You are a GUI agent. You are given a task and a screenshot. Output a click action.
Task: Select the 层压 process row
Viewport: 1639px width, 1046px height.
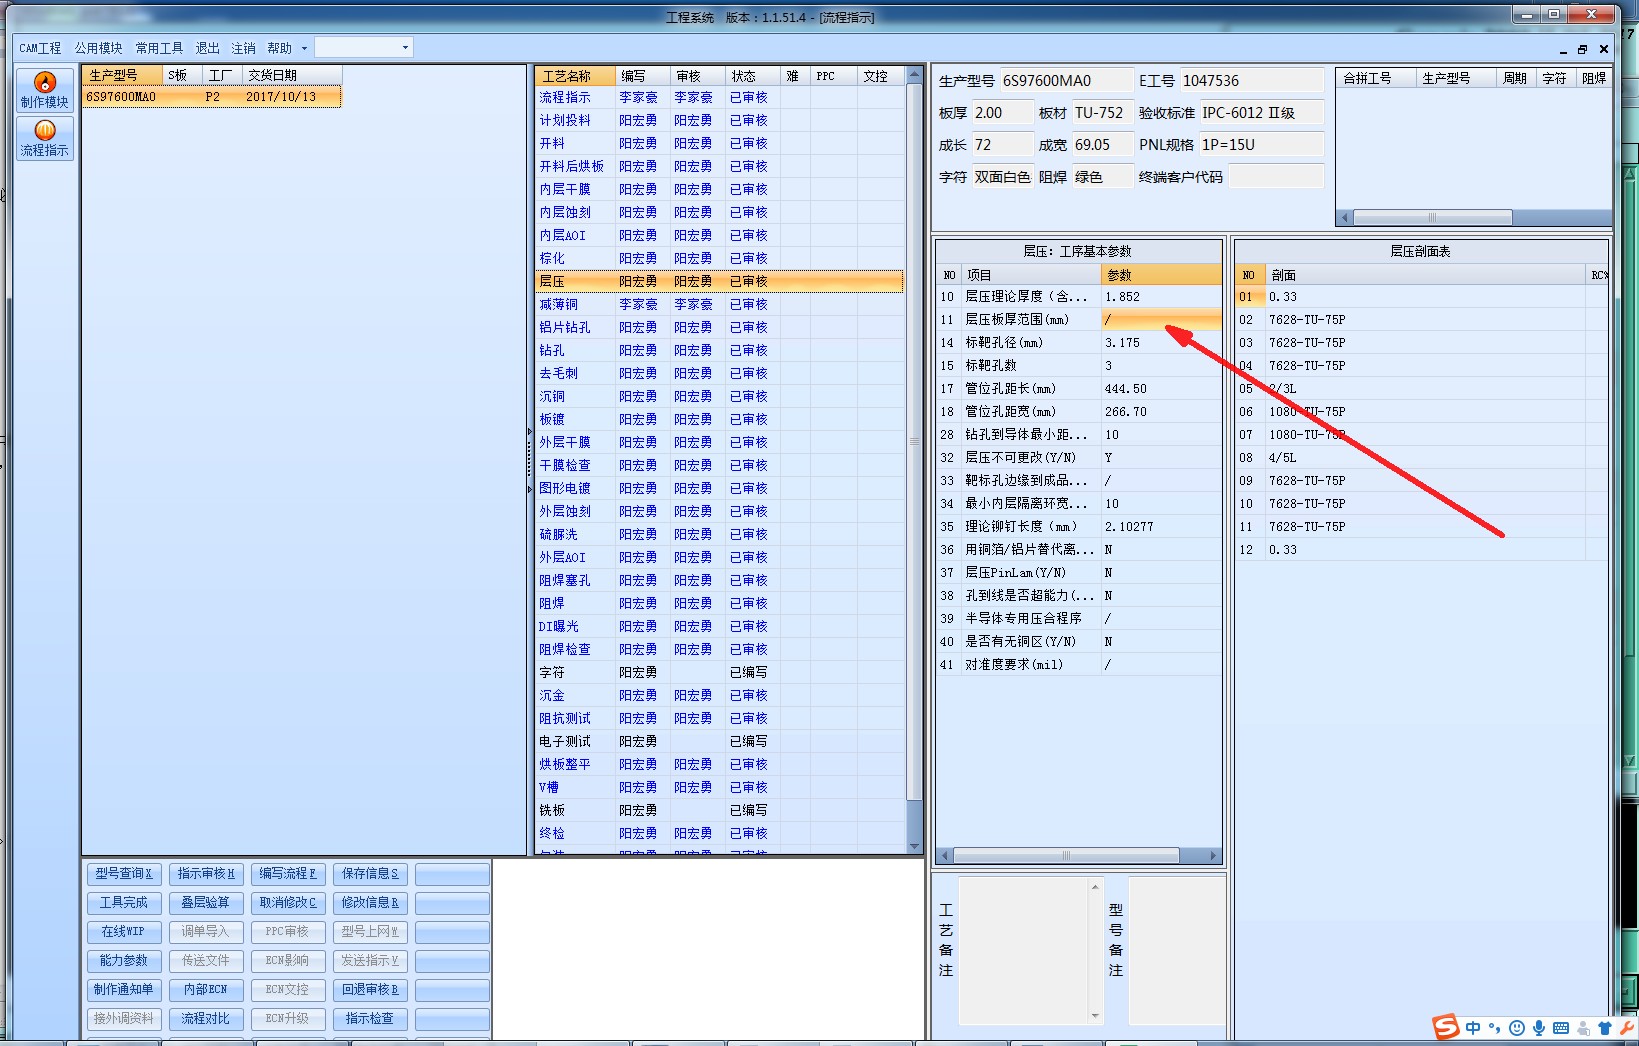click(x=719, y=282)
